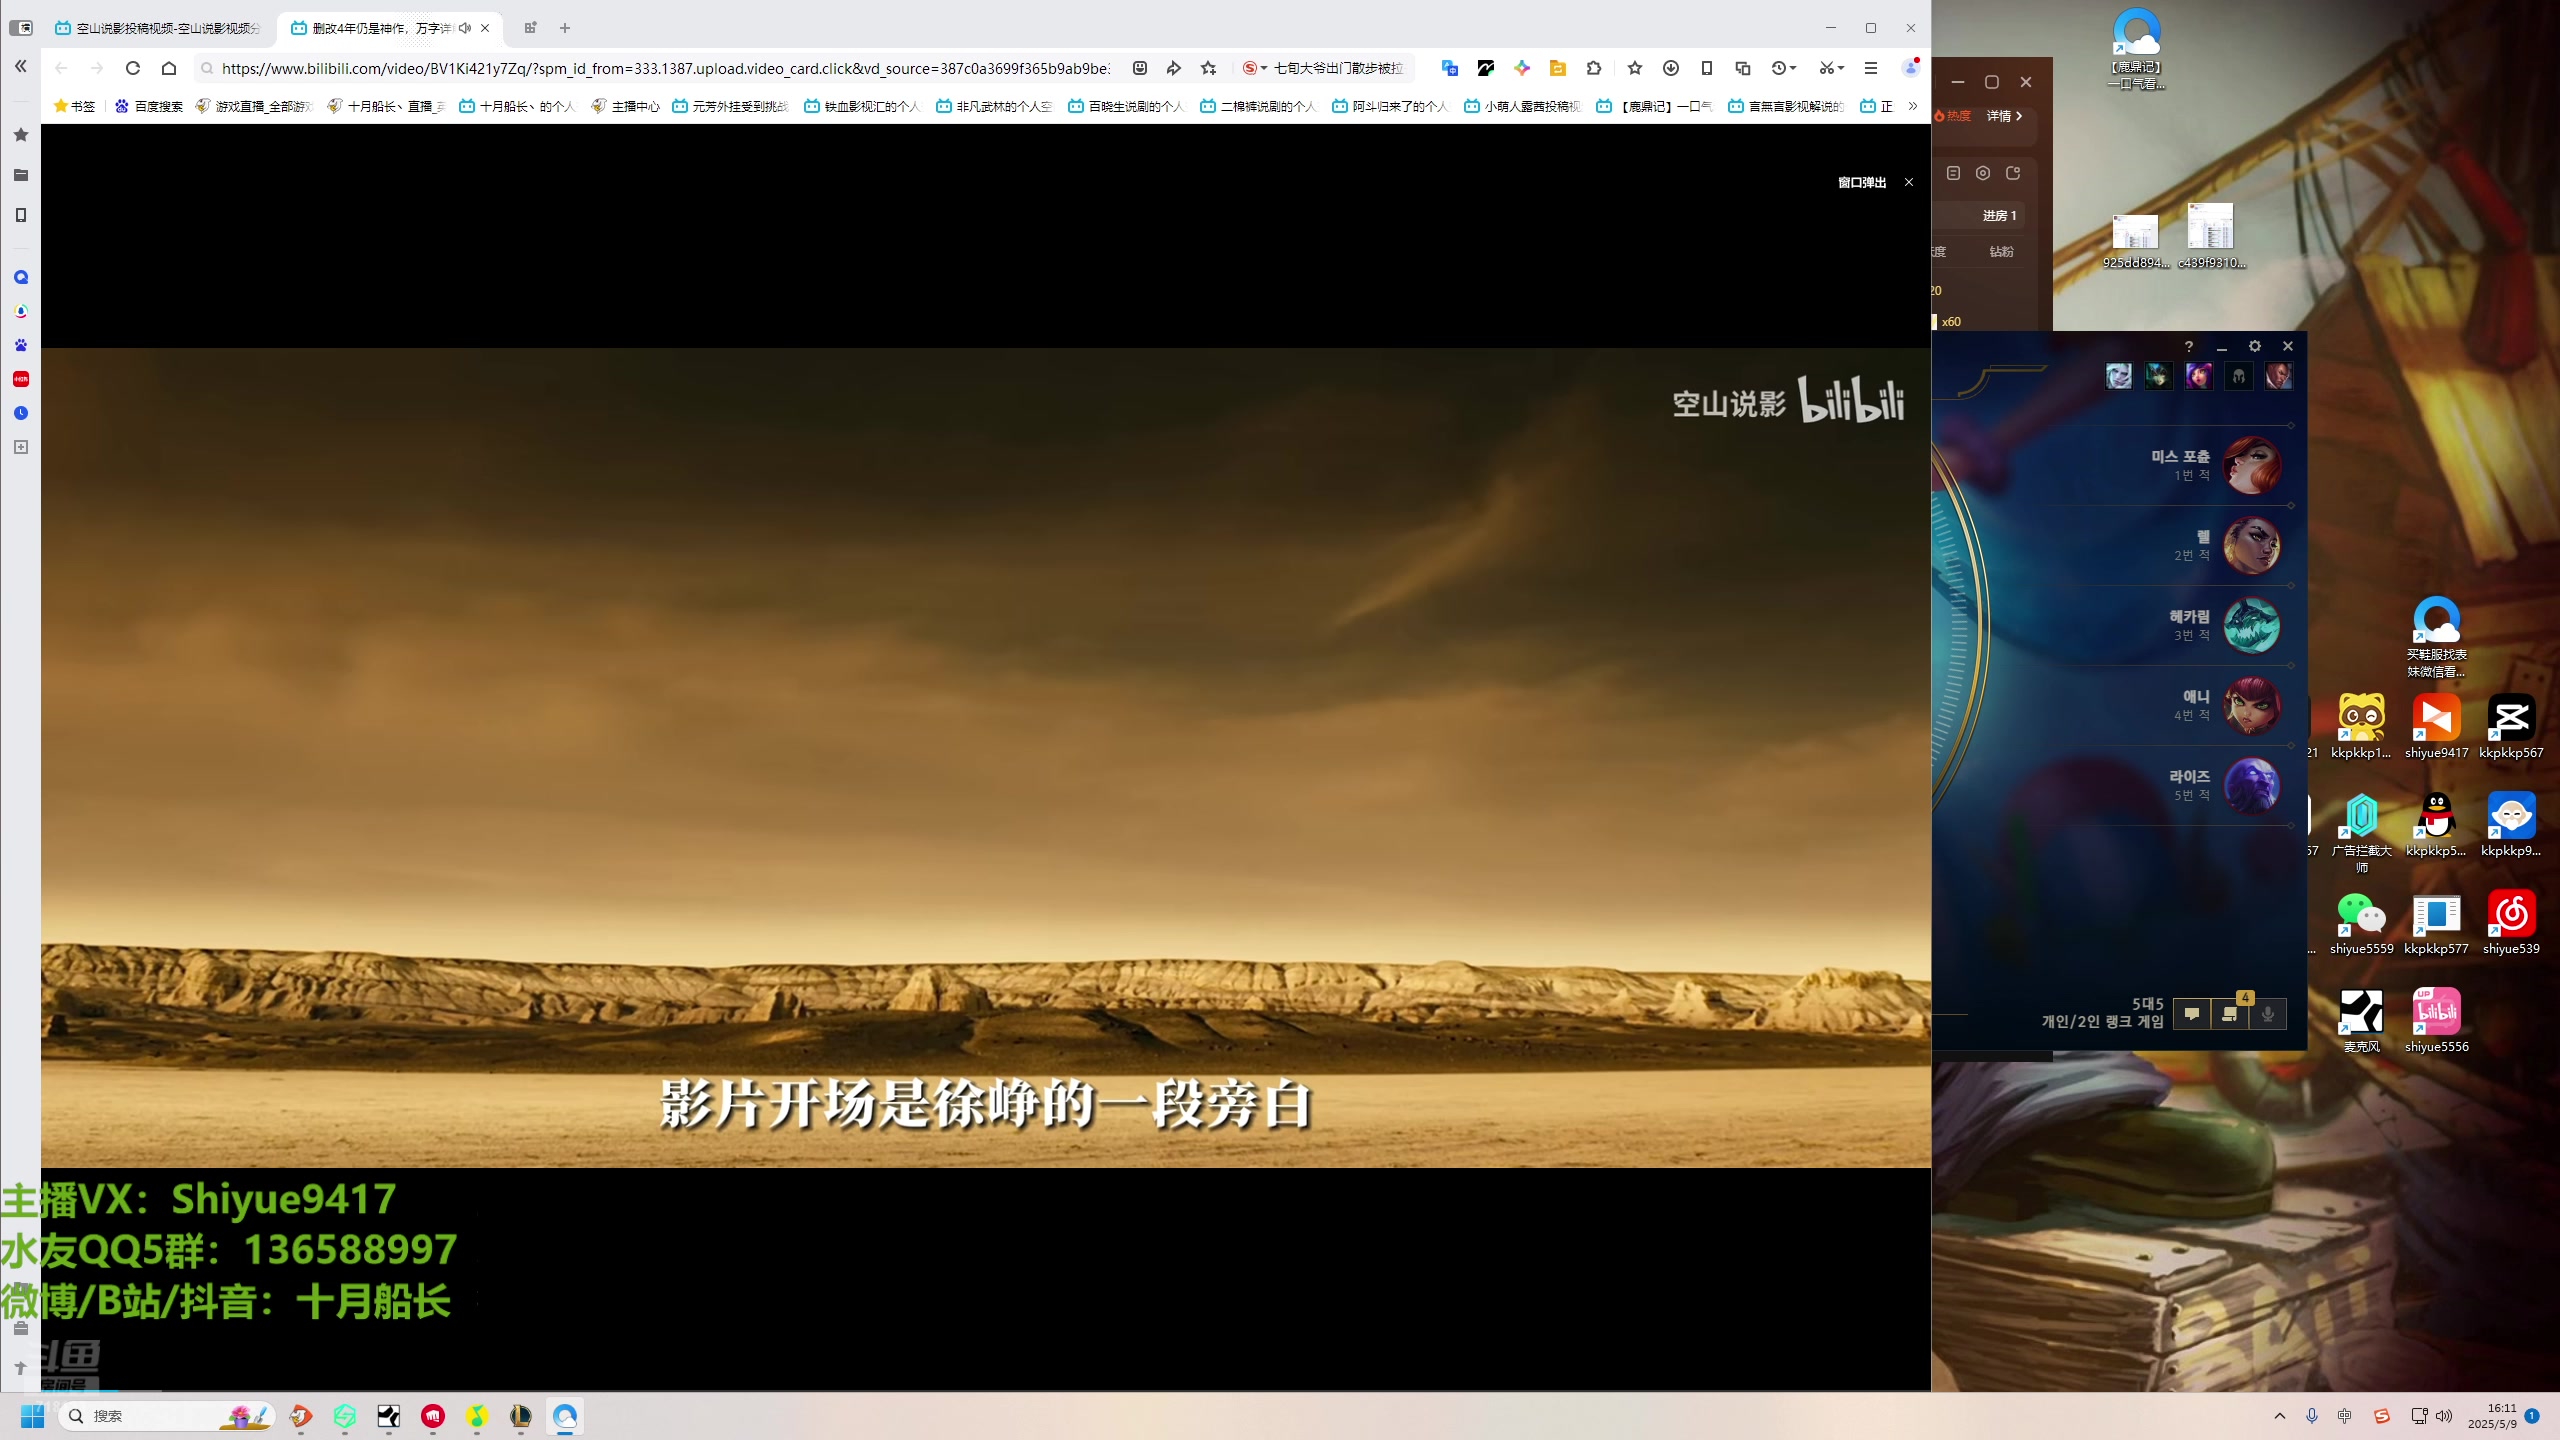Viewport: 2560px width, 1440px height.
Task: Open the Windows Start menu
Action: point(33,1416)
